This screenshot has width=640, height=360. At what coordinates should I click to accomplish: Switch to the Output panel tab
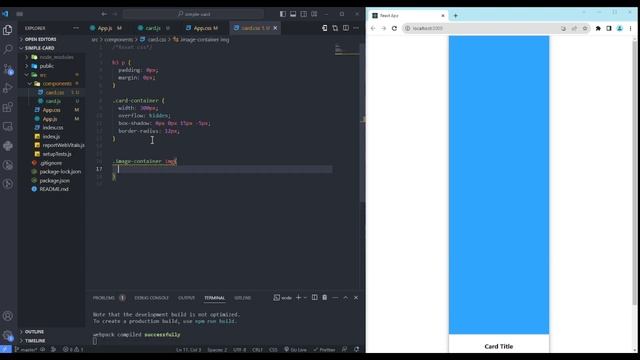(186, 298)
